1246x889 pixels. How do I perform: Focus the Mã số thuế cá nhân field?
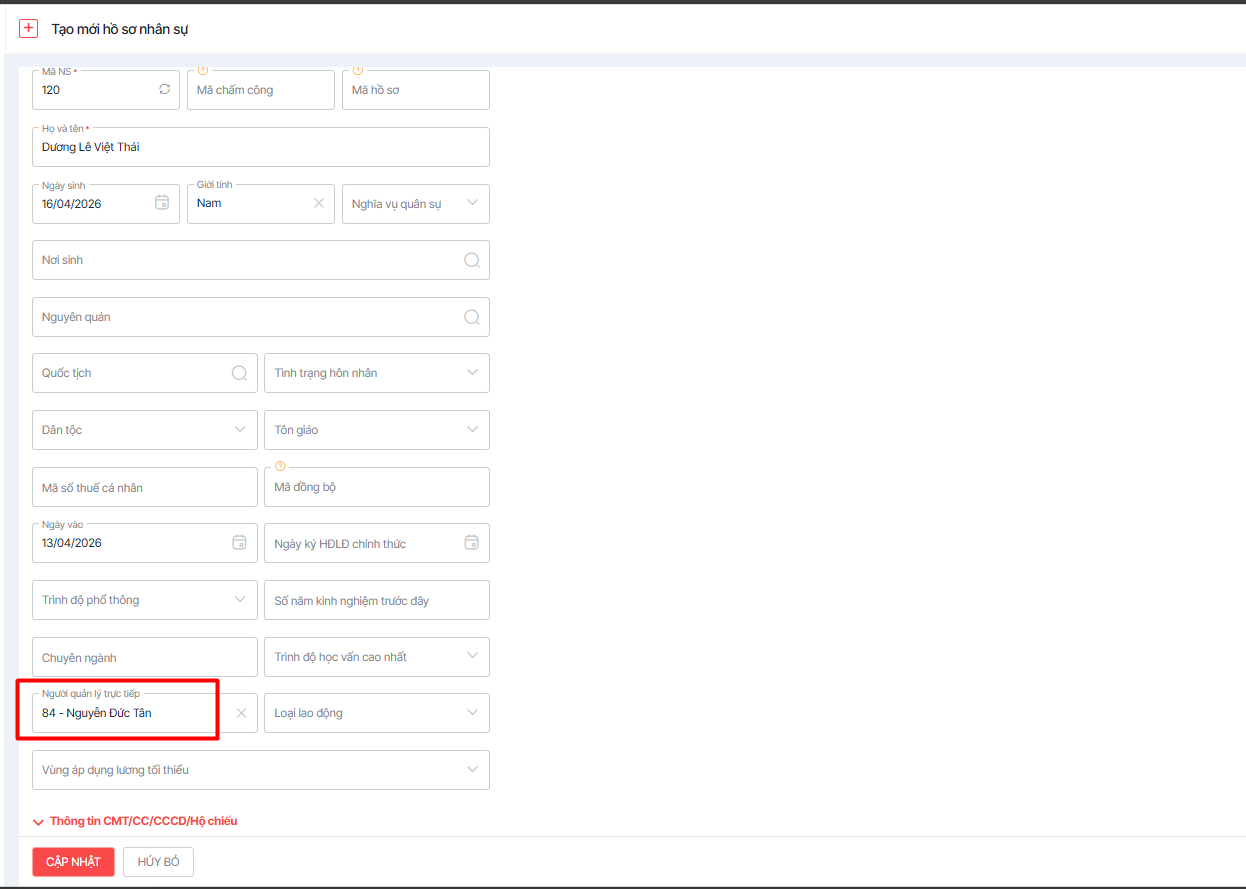tap(145, 488)
